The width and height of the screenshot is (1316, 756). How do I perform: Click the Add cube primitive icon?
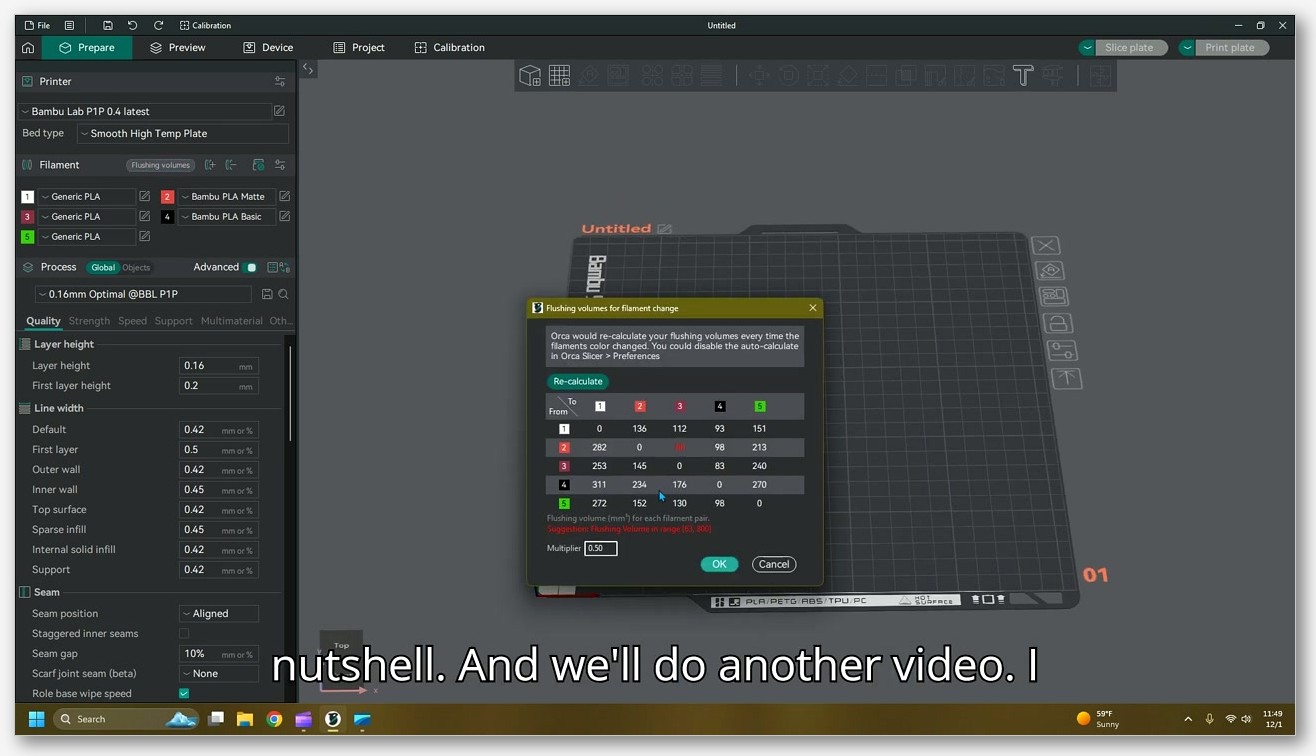pos(530,75)
